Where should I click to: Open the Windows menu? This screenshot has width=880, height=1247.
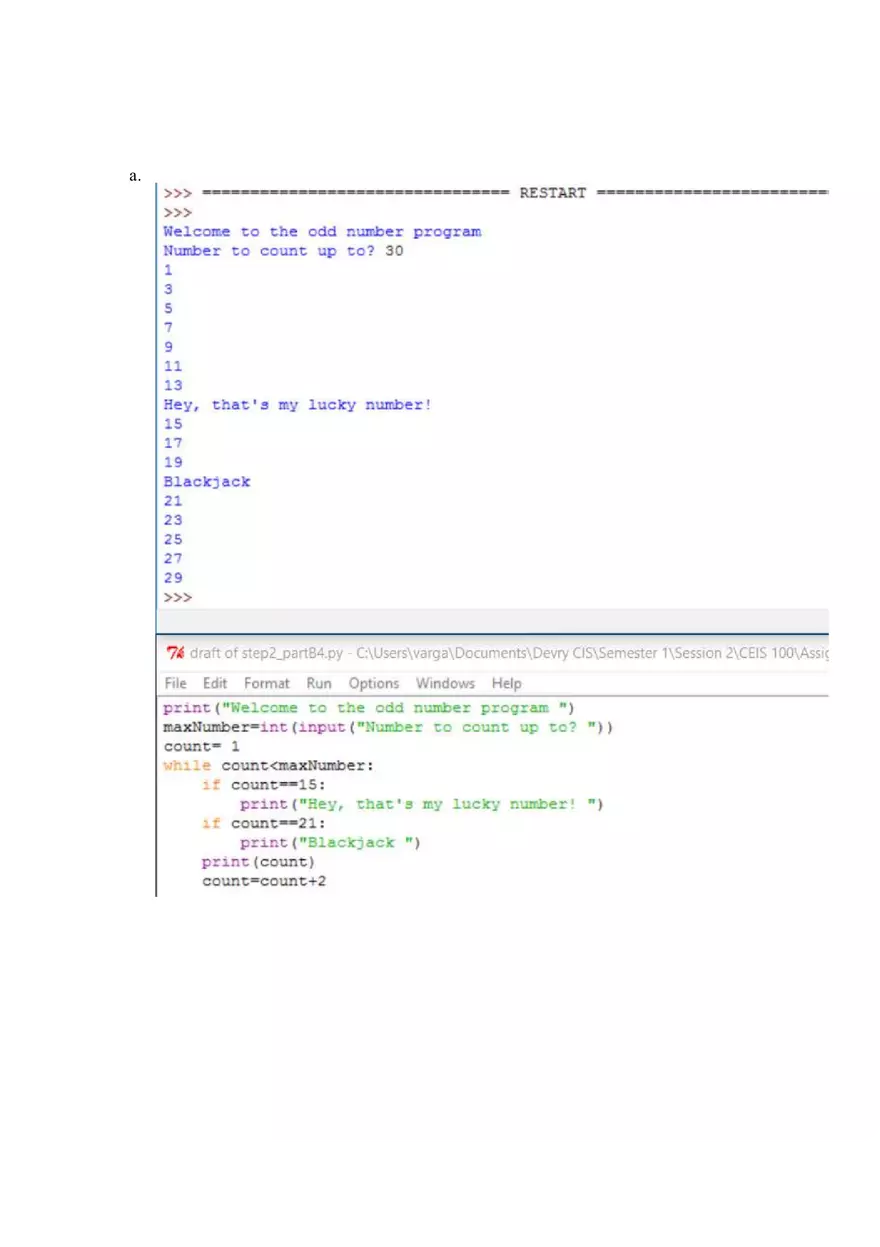coord(445,684)
